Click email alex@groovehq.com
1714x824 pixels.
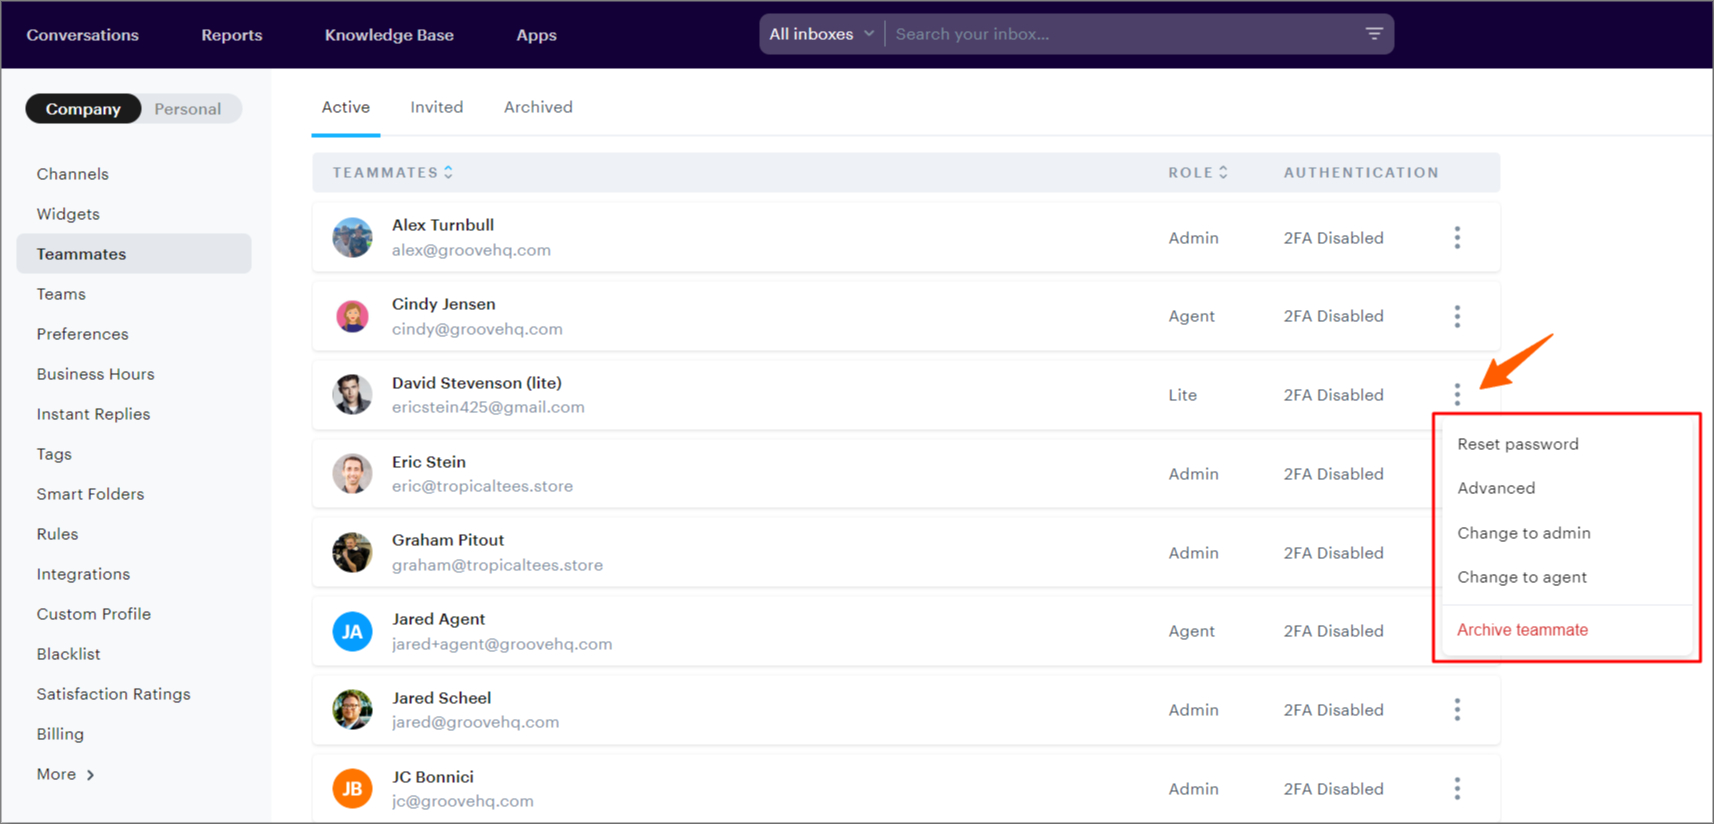[x=471, y=250]
